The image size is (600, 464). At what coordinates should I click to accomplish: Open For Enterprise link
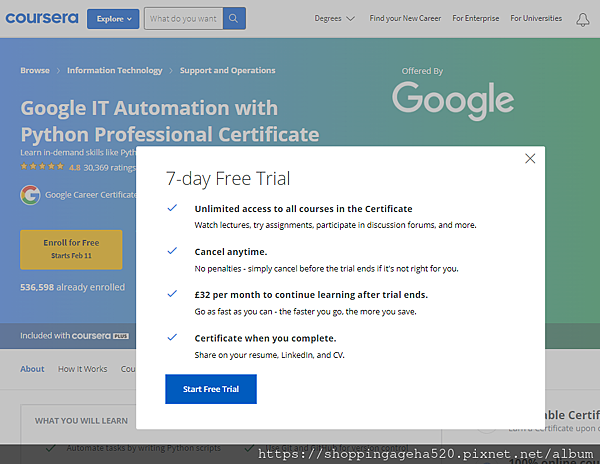tap(476, 18)
